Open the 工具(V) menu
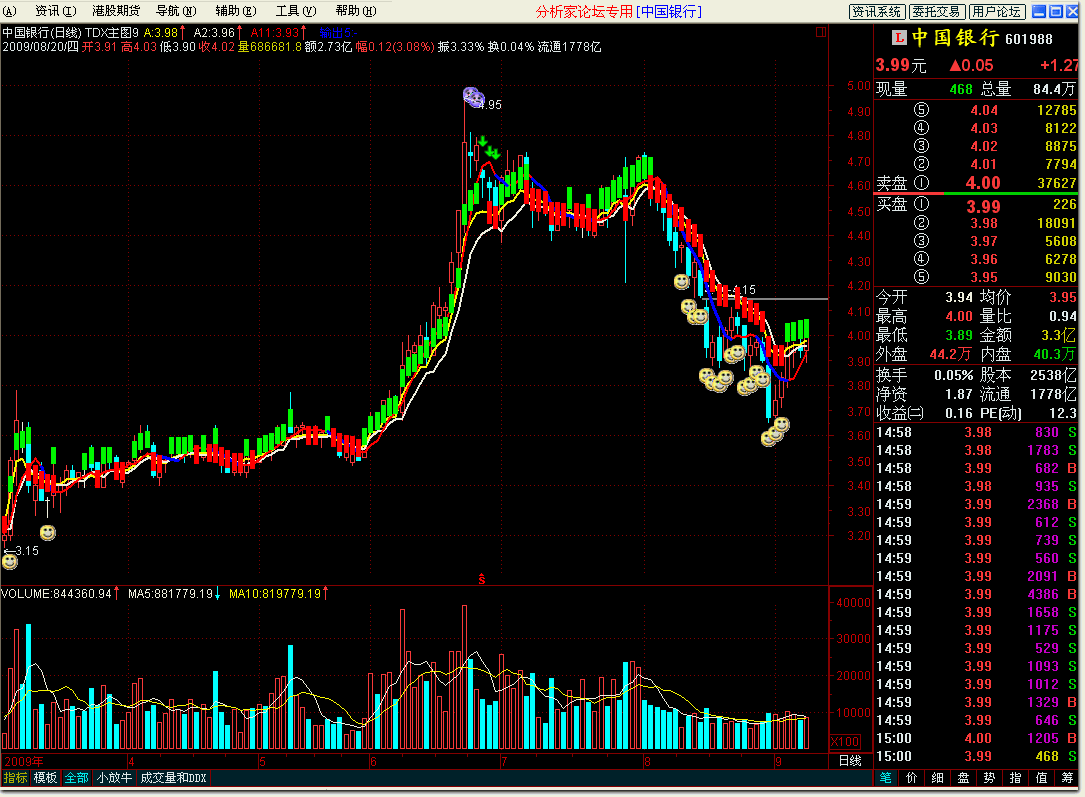Screen dimensions: 1085x797 pyautogui.click(x=295, y=11)
